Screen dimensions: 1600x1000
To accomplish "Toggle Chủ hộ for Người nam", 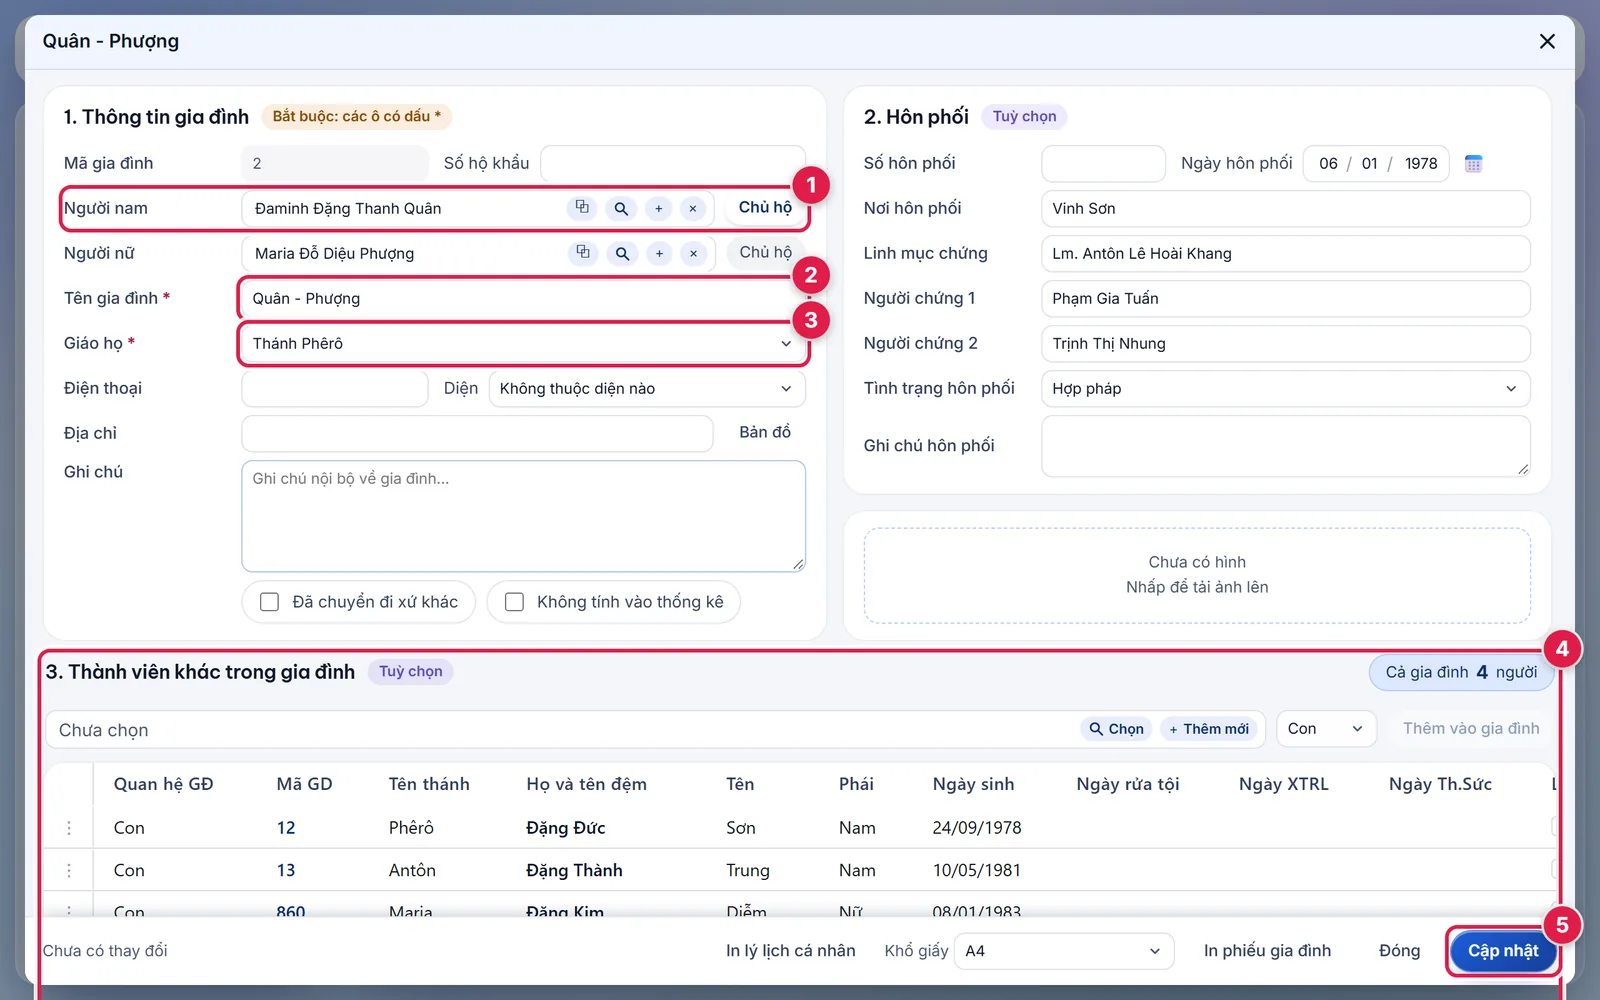I will (765, 207).
